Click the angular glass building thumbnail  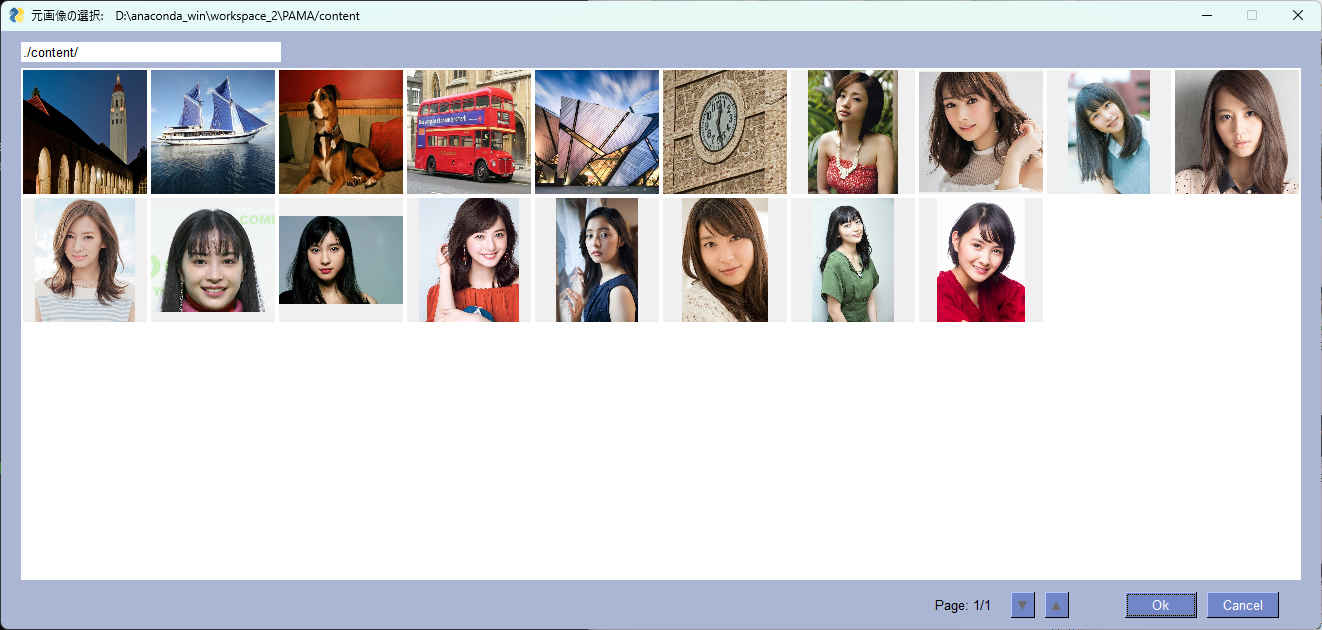tap(597, 132)
